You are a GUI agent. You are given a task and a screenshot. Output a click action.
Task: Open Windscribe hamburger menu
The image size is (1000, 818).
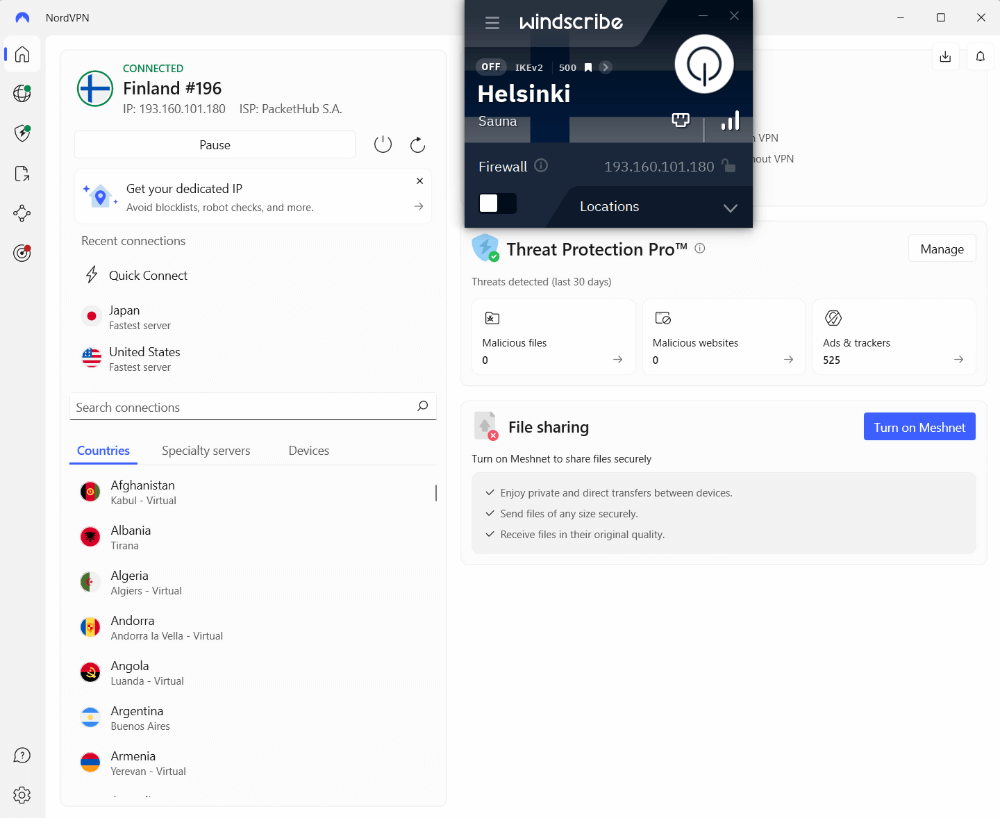pos(492,23)
